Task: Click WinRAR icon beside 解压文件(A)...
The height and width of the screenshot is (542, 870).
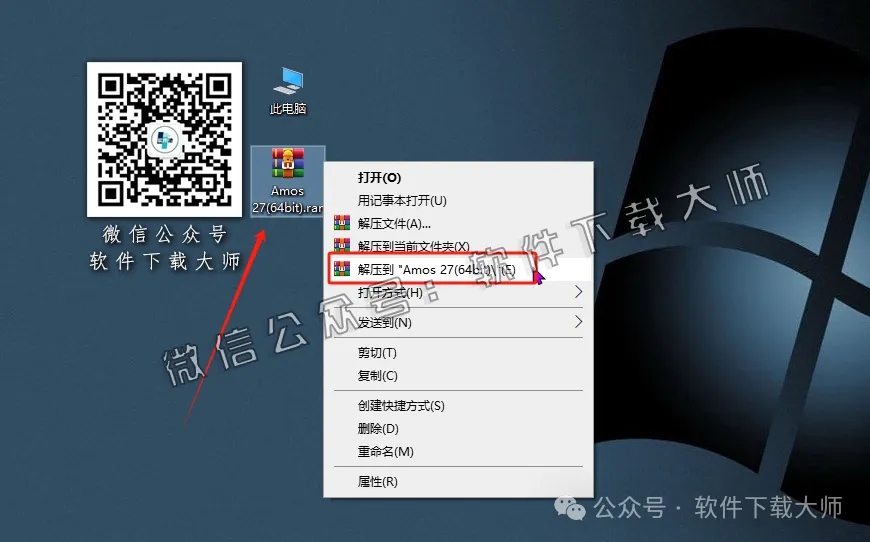Action: [x=342, y=223]
